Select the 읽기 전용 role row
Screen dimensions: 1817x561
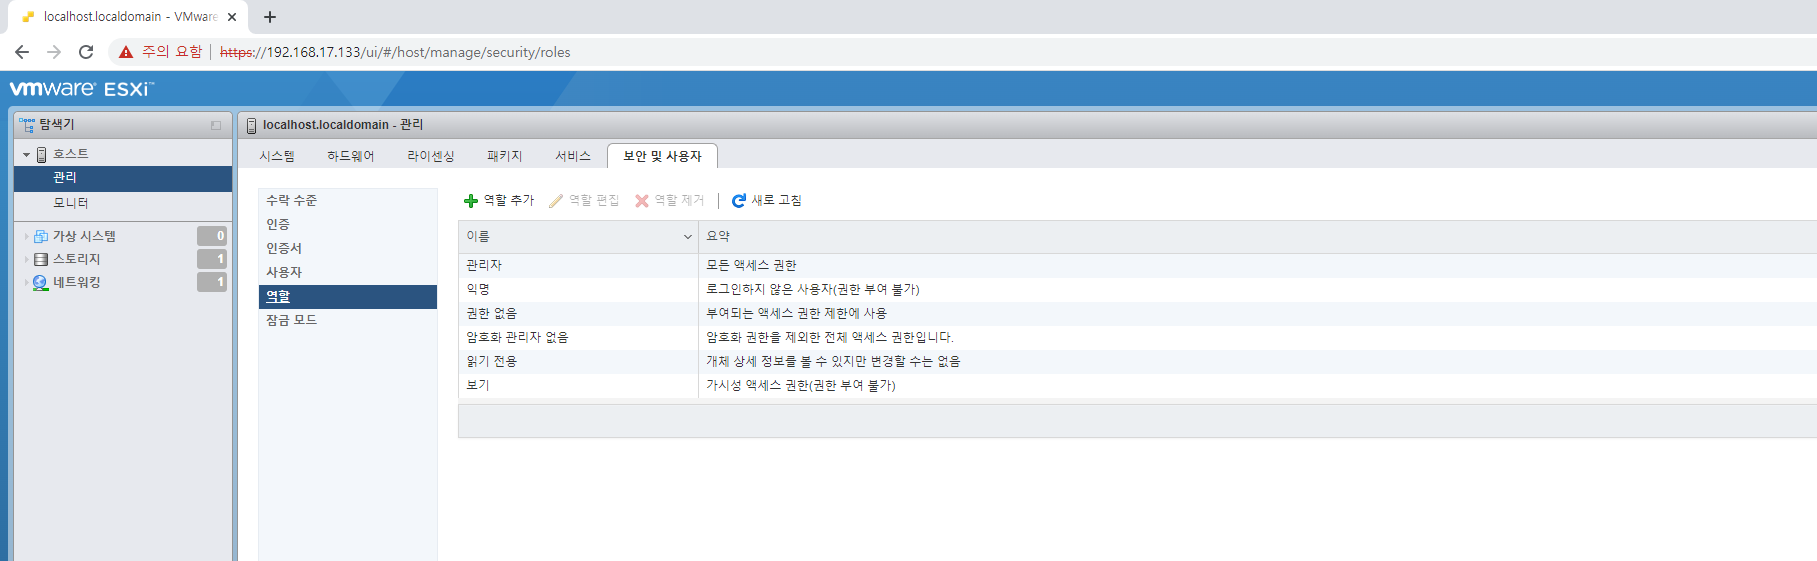tap(1137, 361)
